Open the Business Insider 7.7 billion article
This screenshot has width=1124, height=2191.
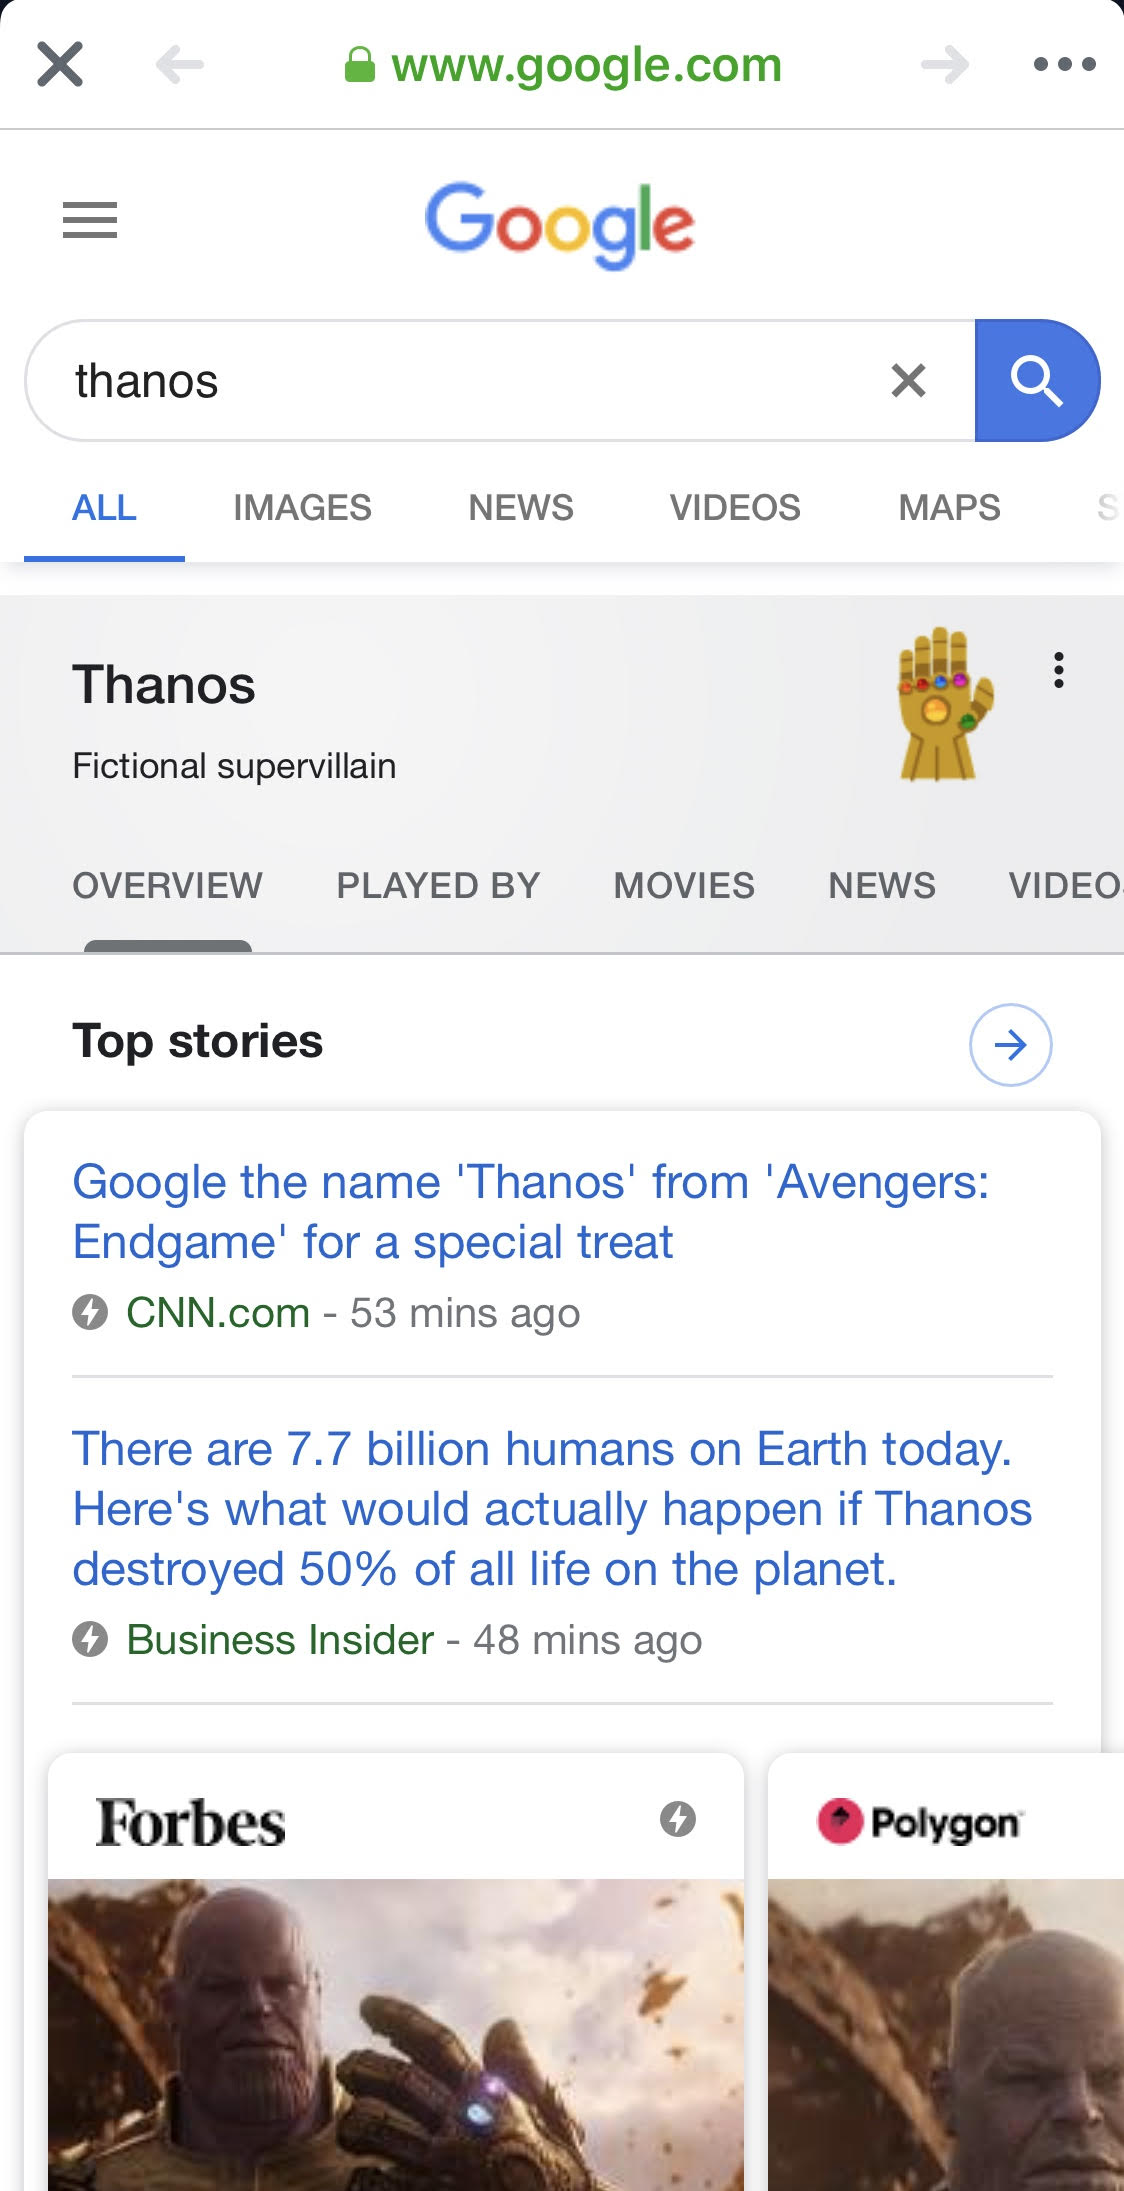click(x=550, y=1509)
